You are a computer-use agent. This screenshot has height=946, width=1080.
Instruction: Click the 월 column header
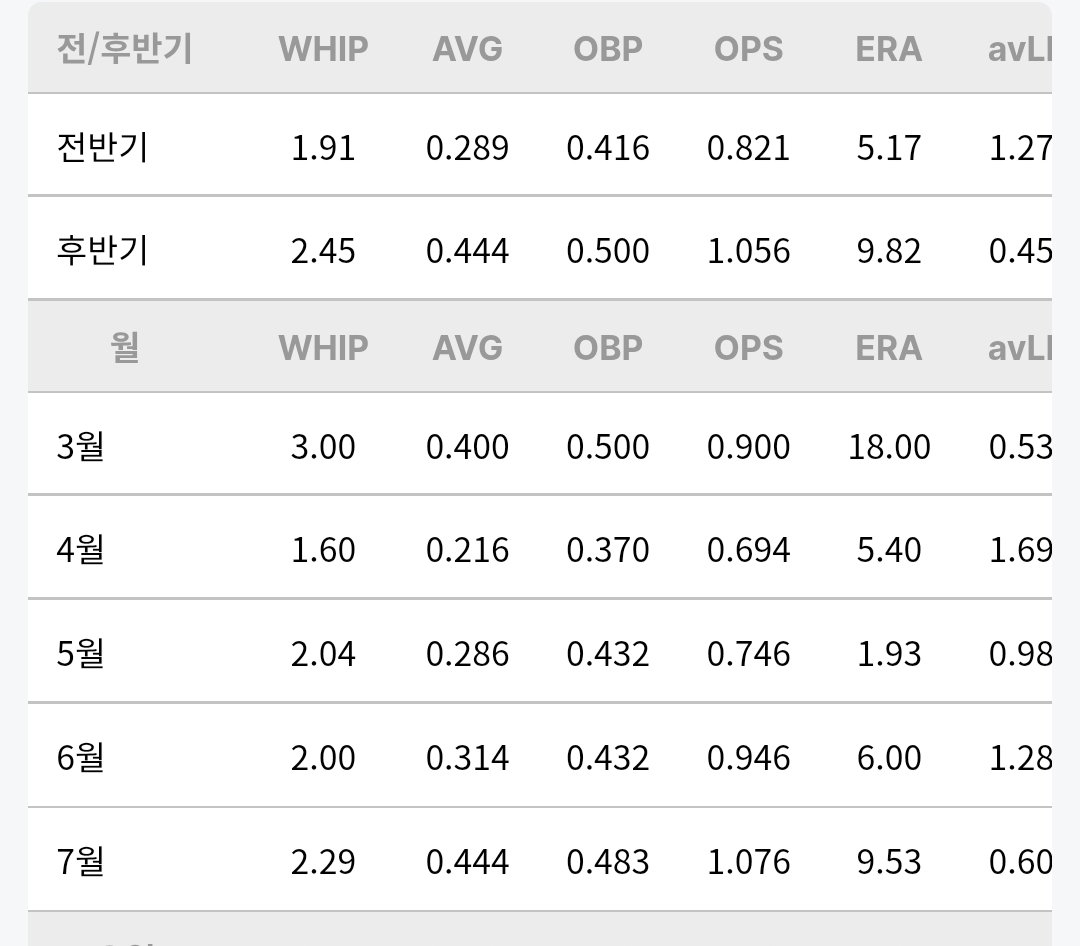point(125,347)
